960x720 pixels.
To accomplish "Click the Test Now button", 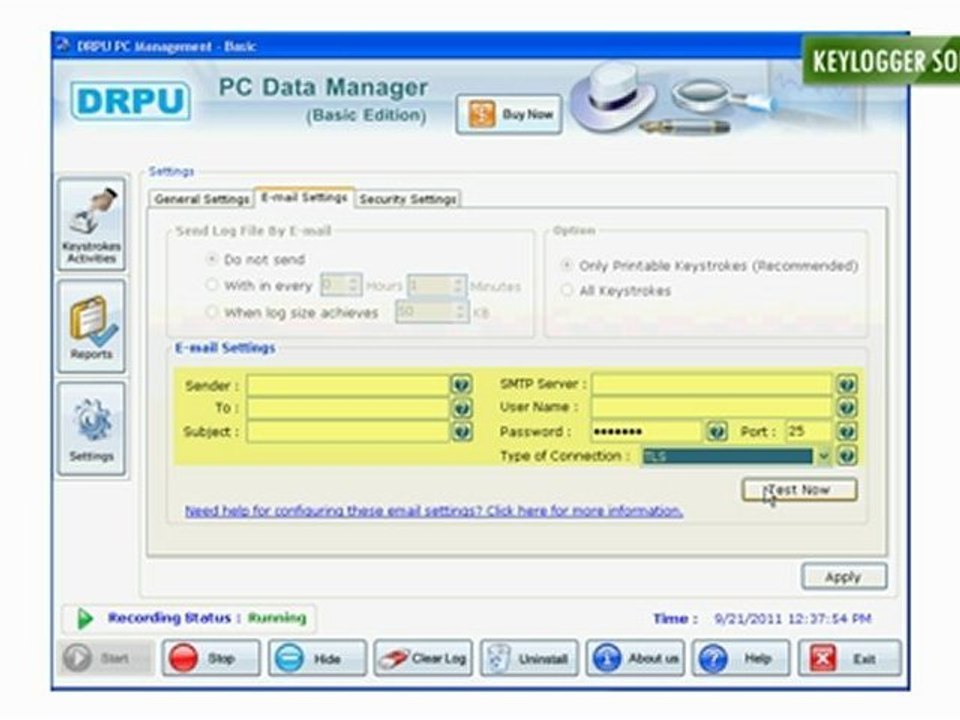I will click(799, 490).
